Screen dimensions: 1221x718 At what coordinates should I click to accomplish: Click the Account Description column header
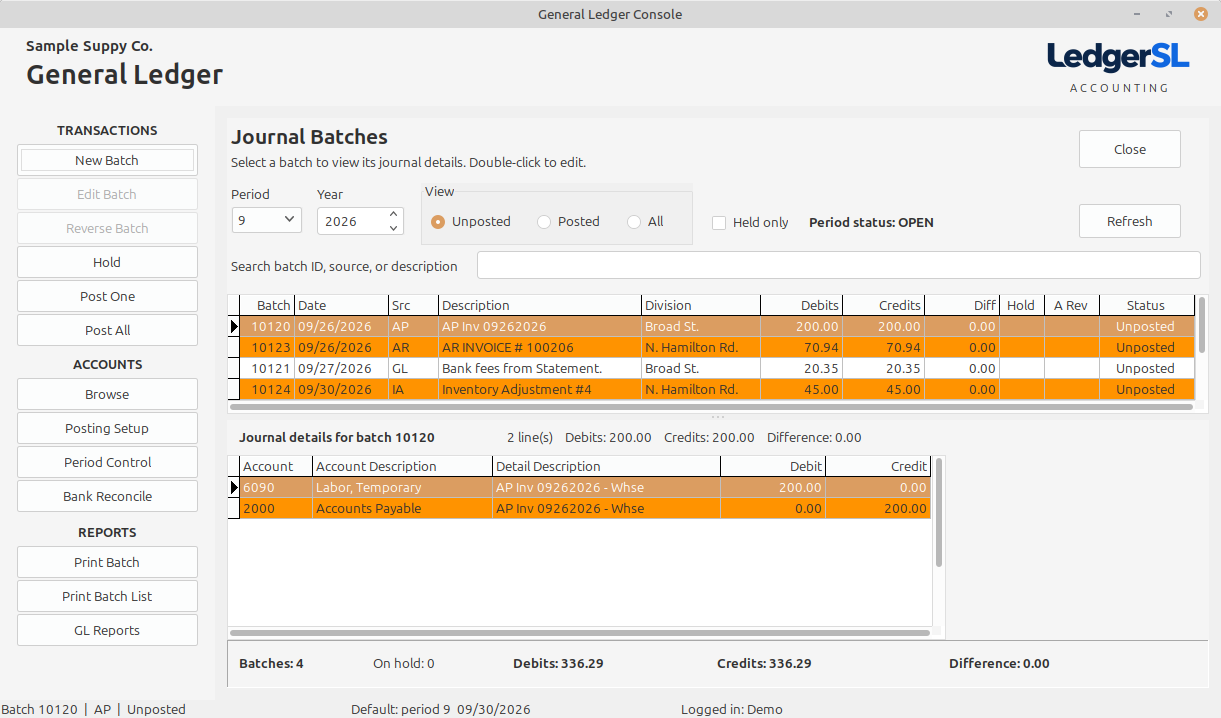(x=403, y=466)
